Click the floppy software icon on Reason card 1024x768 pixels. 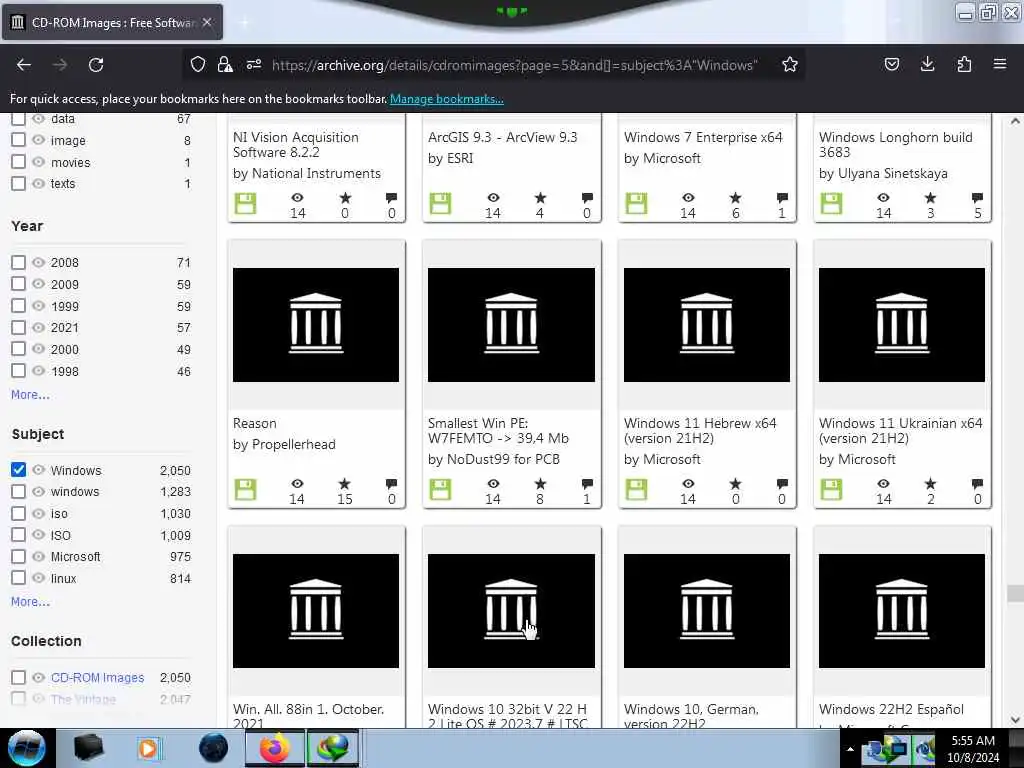pyautogui.click(x=246, y=489)
